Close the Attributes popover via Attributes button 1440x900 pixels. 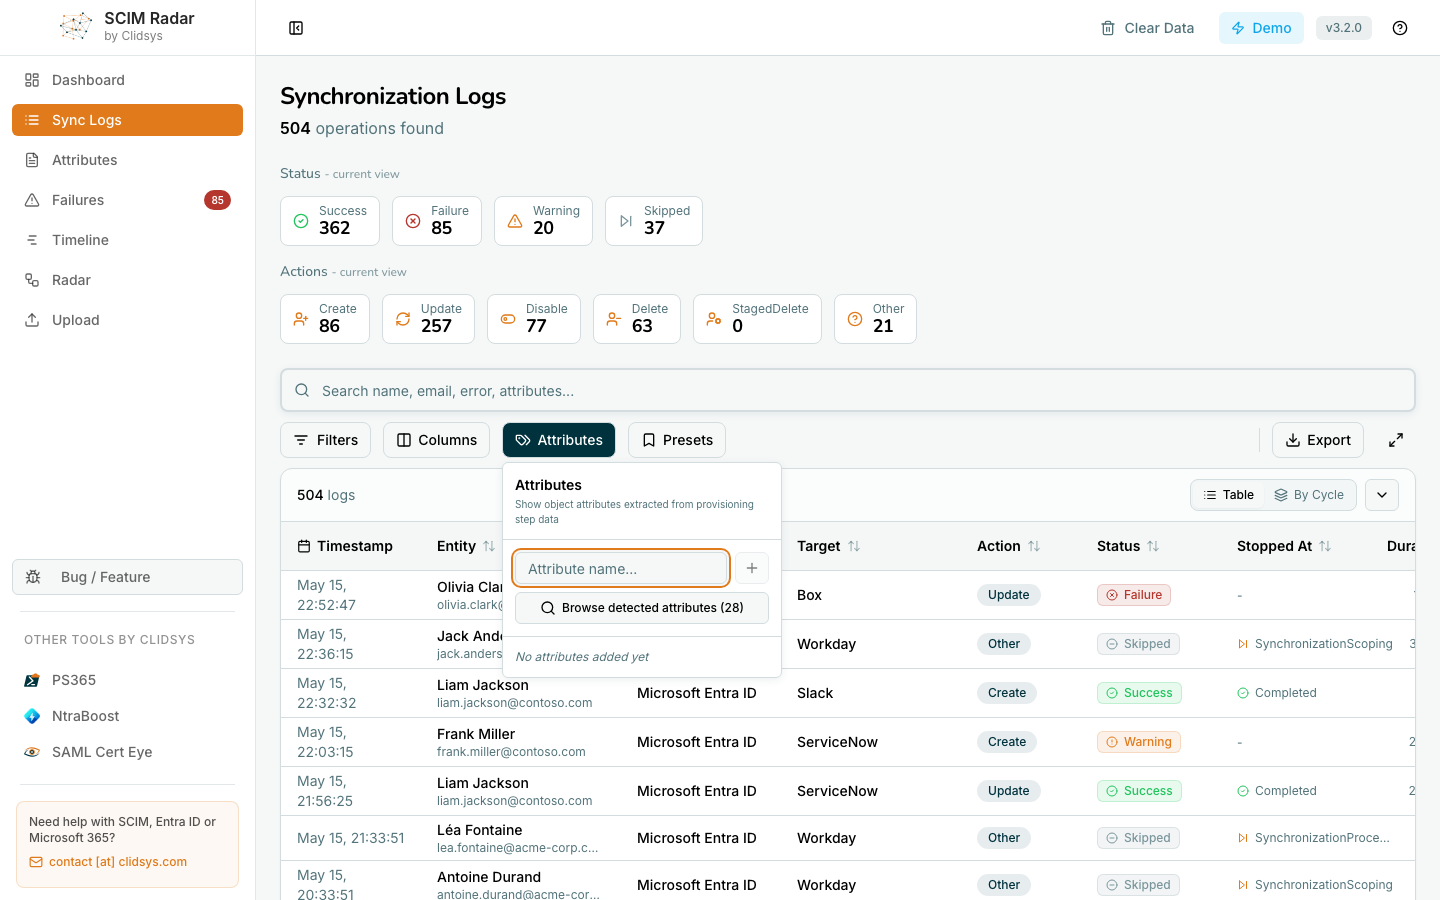coord(559,440)
